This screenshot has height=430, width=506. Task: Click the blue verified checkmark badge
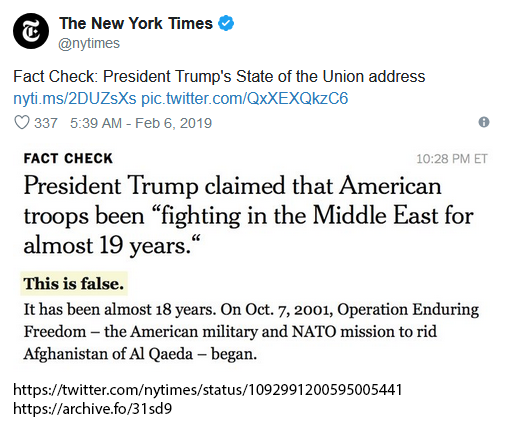(x=226, y=23)
